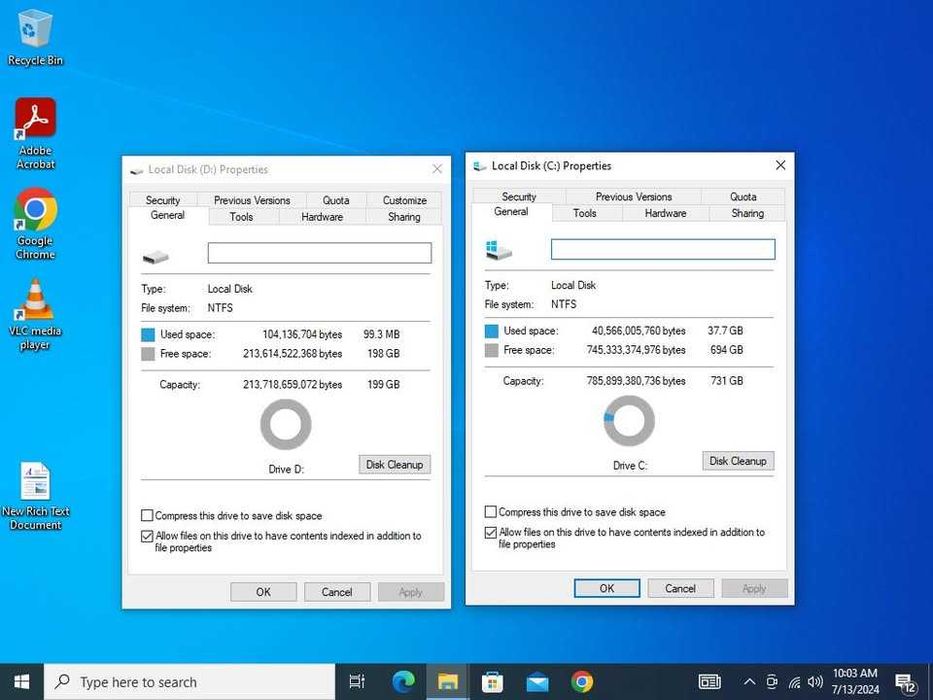This screenshot has height=700, width=933.
Task: Open the Customize tab in D: Properties
Action: (x=405, y=200)
